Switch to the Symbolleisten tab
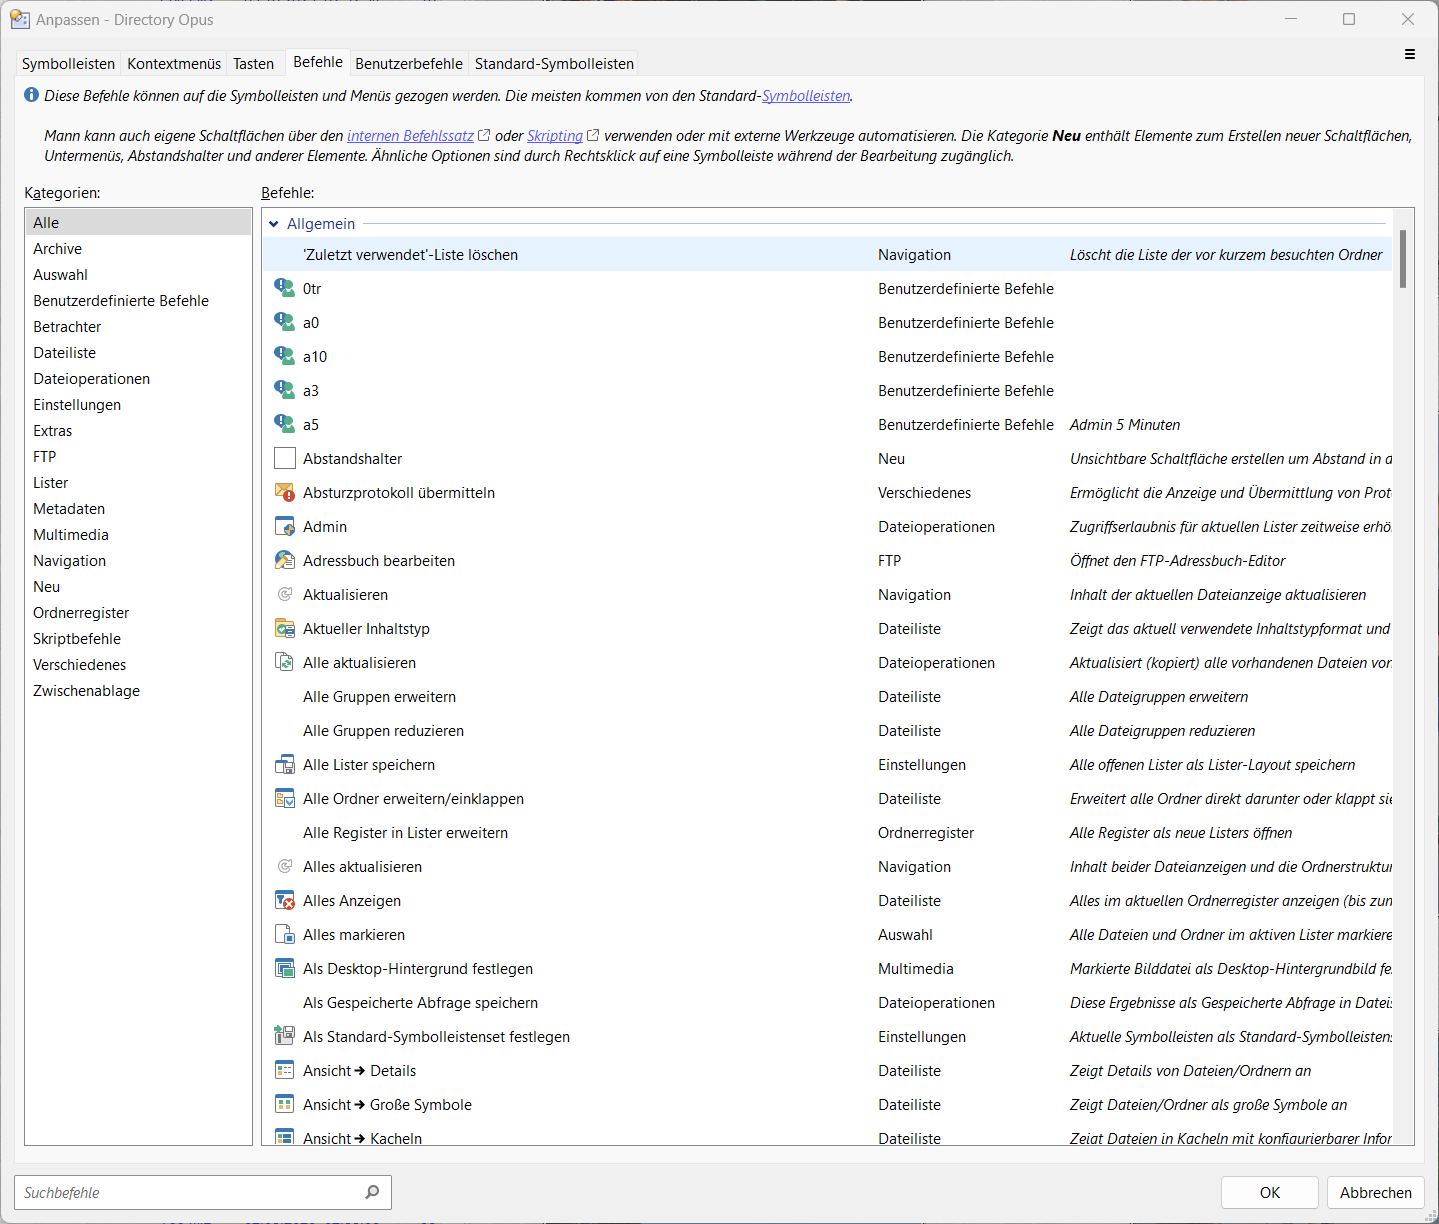Viewport: 1439px width, 1224px height. pos(68,63)
